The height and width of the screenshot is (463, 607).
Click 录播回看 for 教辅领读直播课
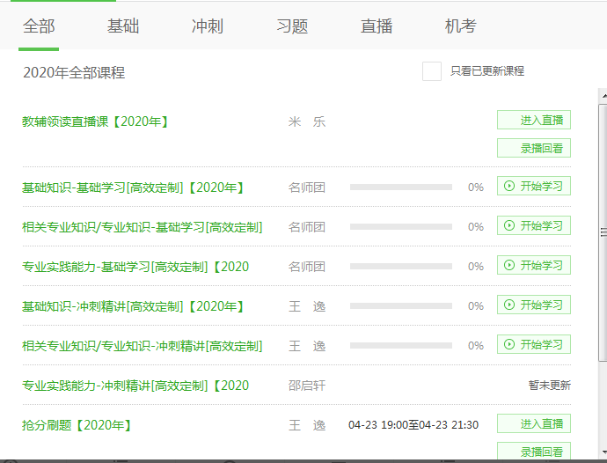[x=534, y=149]
